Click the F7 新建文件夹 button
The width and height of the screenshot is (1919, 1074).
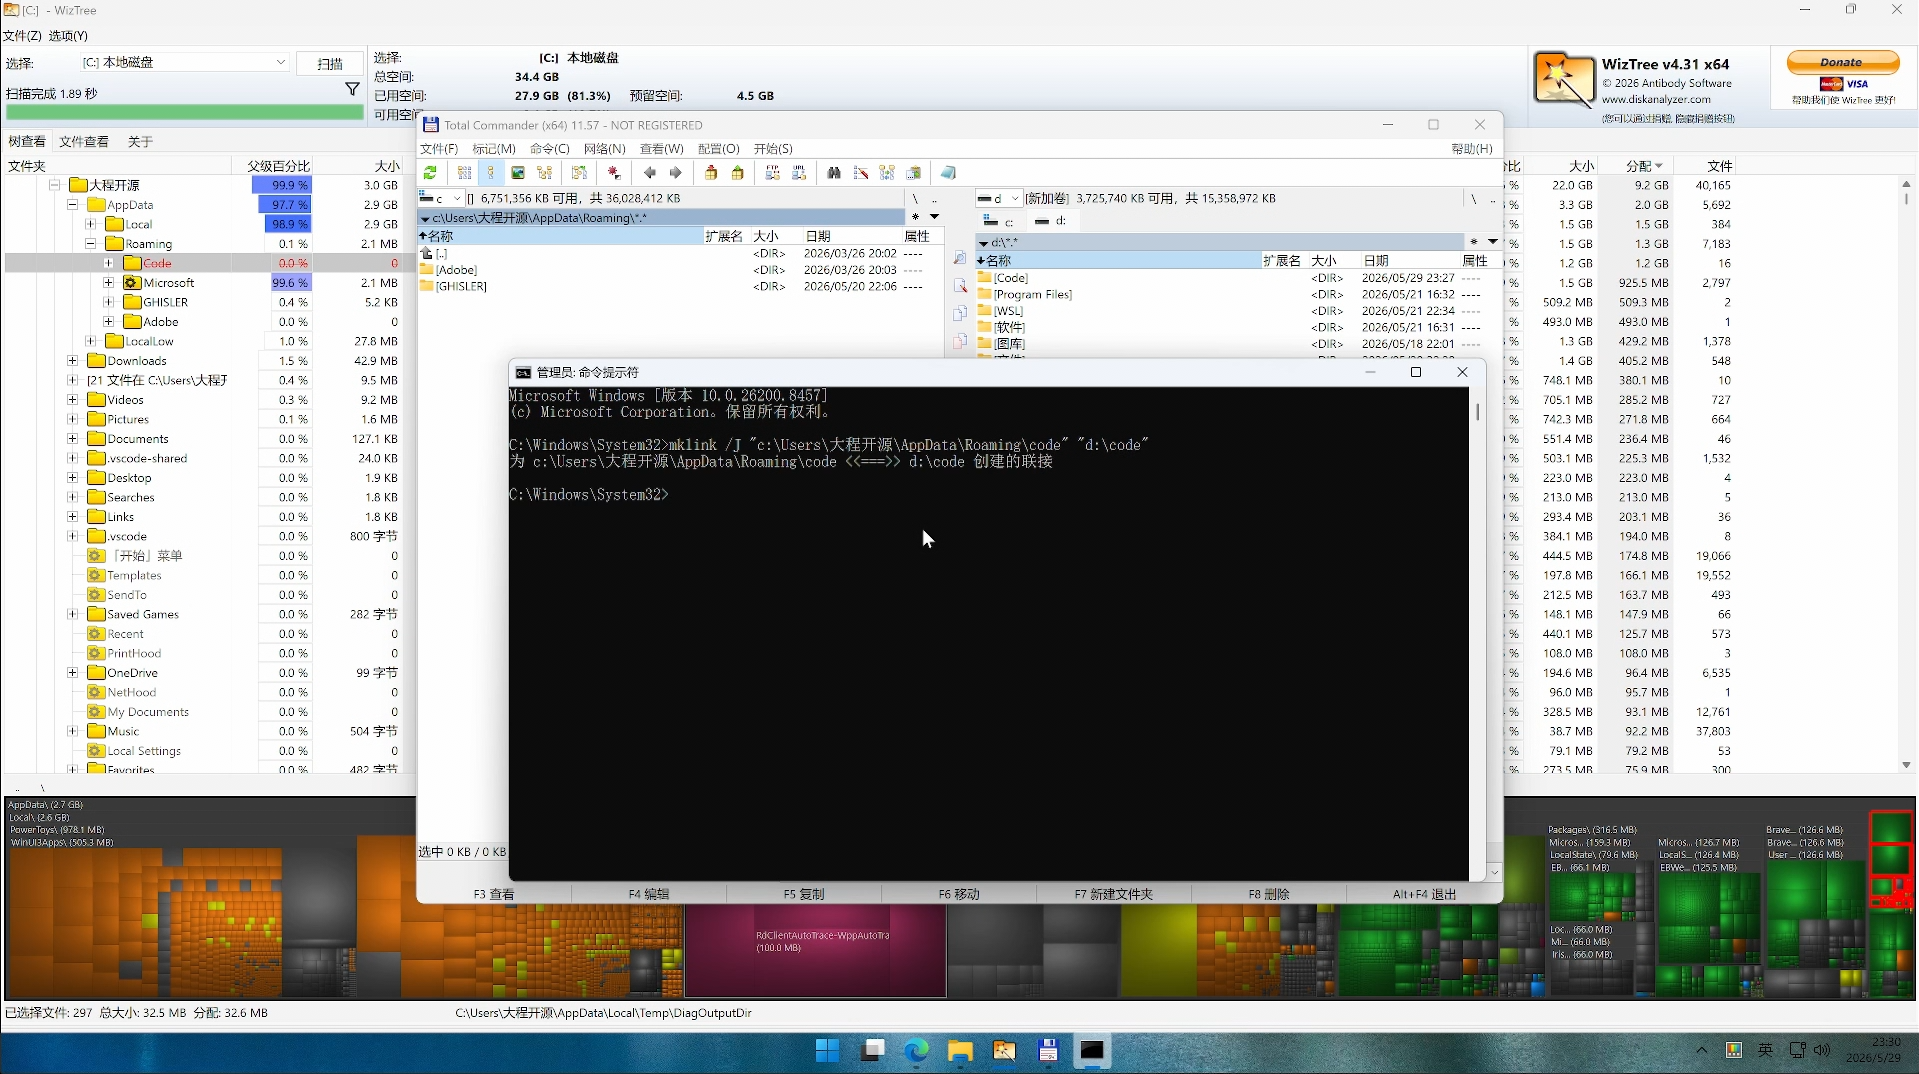pyautogui.click(x=1114, y=894)
